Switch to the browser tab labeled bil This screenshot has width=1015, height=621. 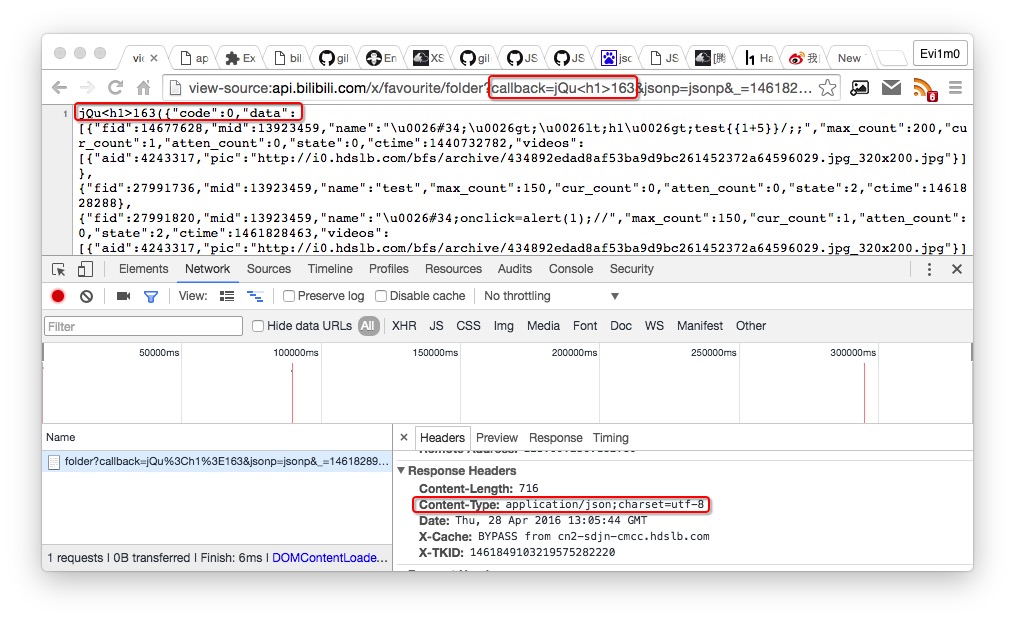point(288,58)
